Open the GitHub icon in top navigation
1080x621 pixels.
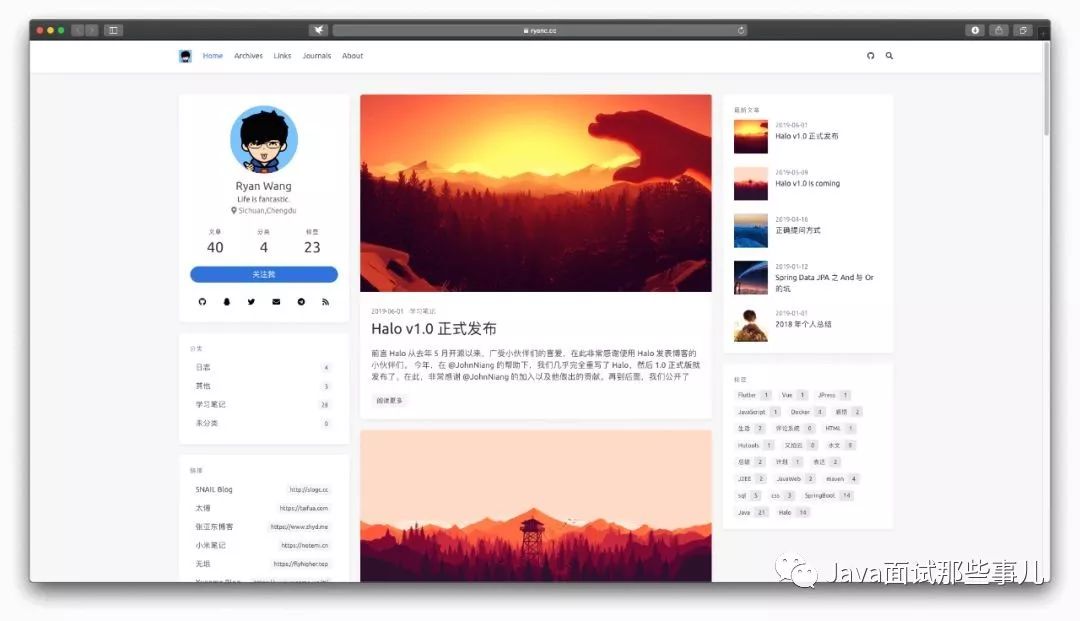point(871,56)
